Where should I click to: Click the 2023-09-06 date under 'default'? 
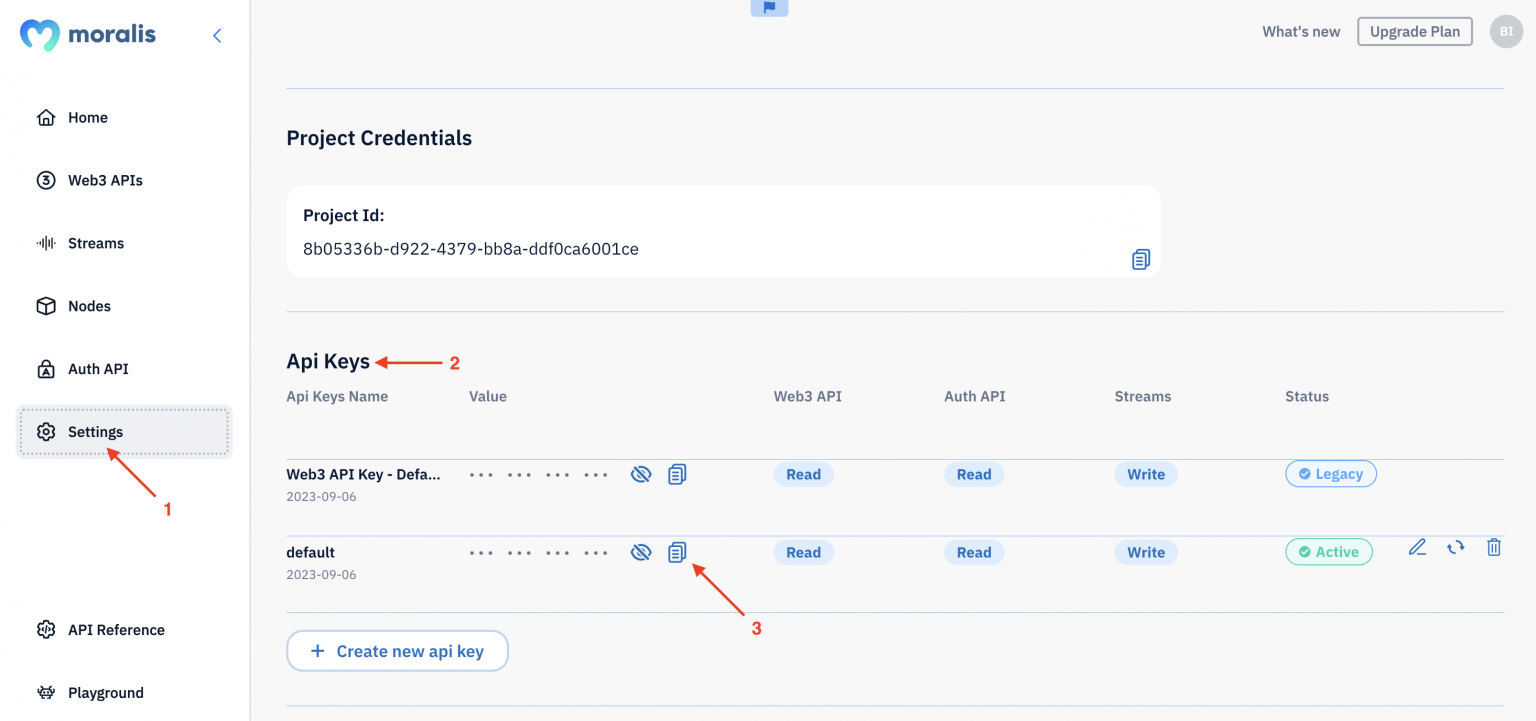(x=321, y=575)
